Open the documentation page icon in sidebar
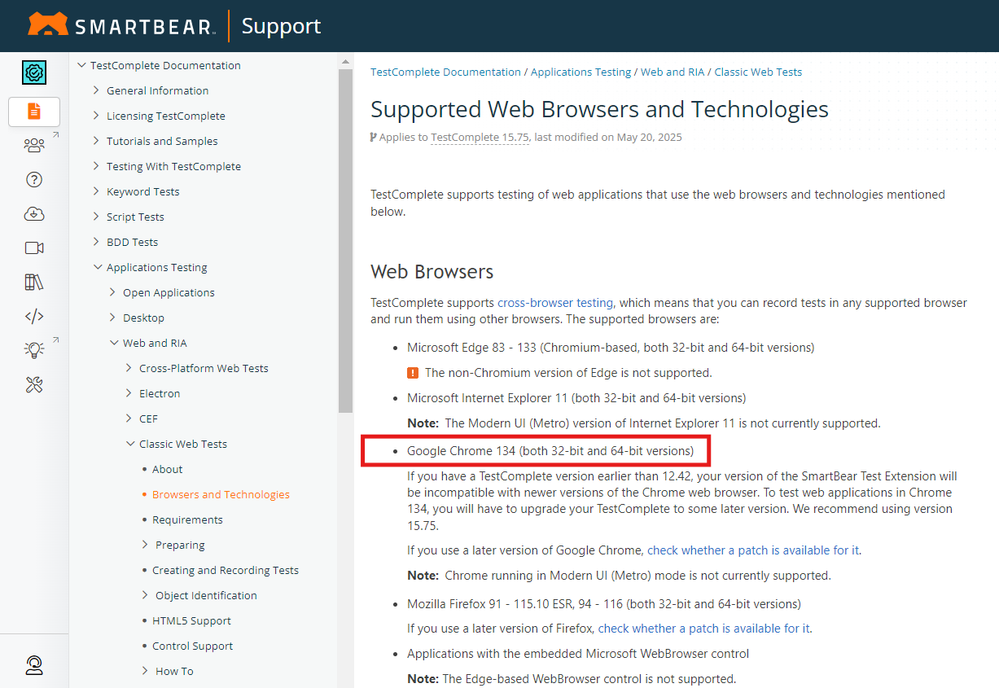The height and width of the screenshot is (688, 999). 34,111
